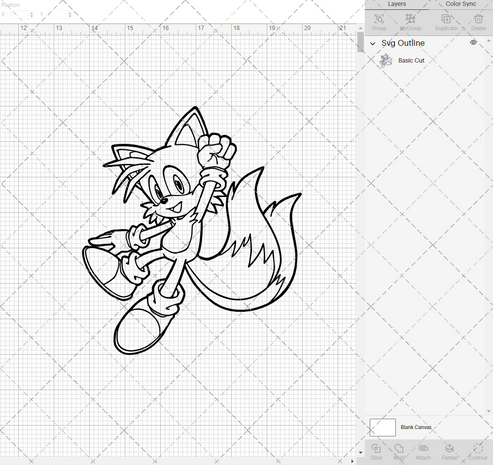Switch to the Color Sync tab

(x=461, y=4)
